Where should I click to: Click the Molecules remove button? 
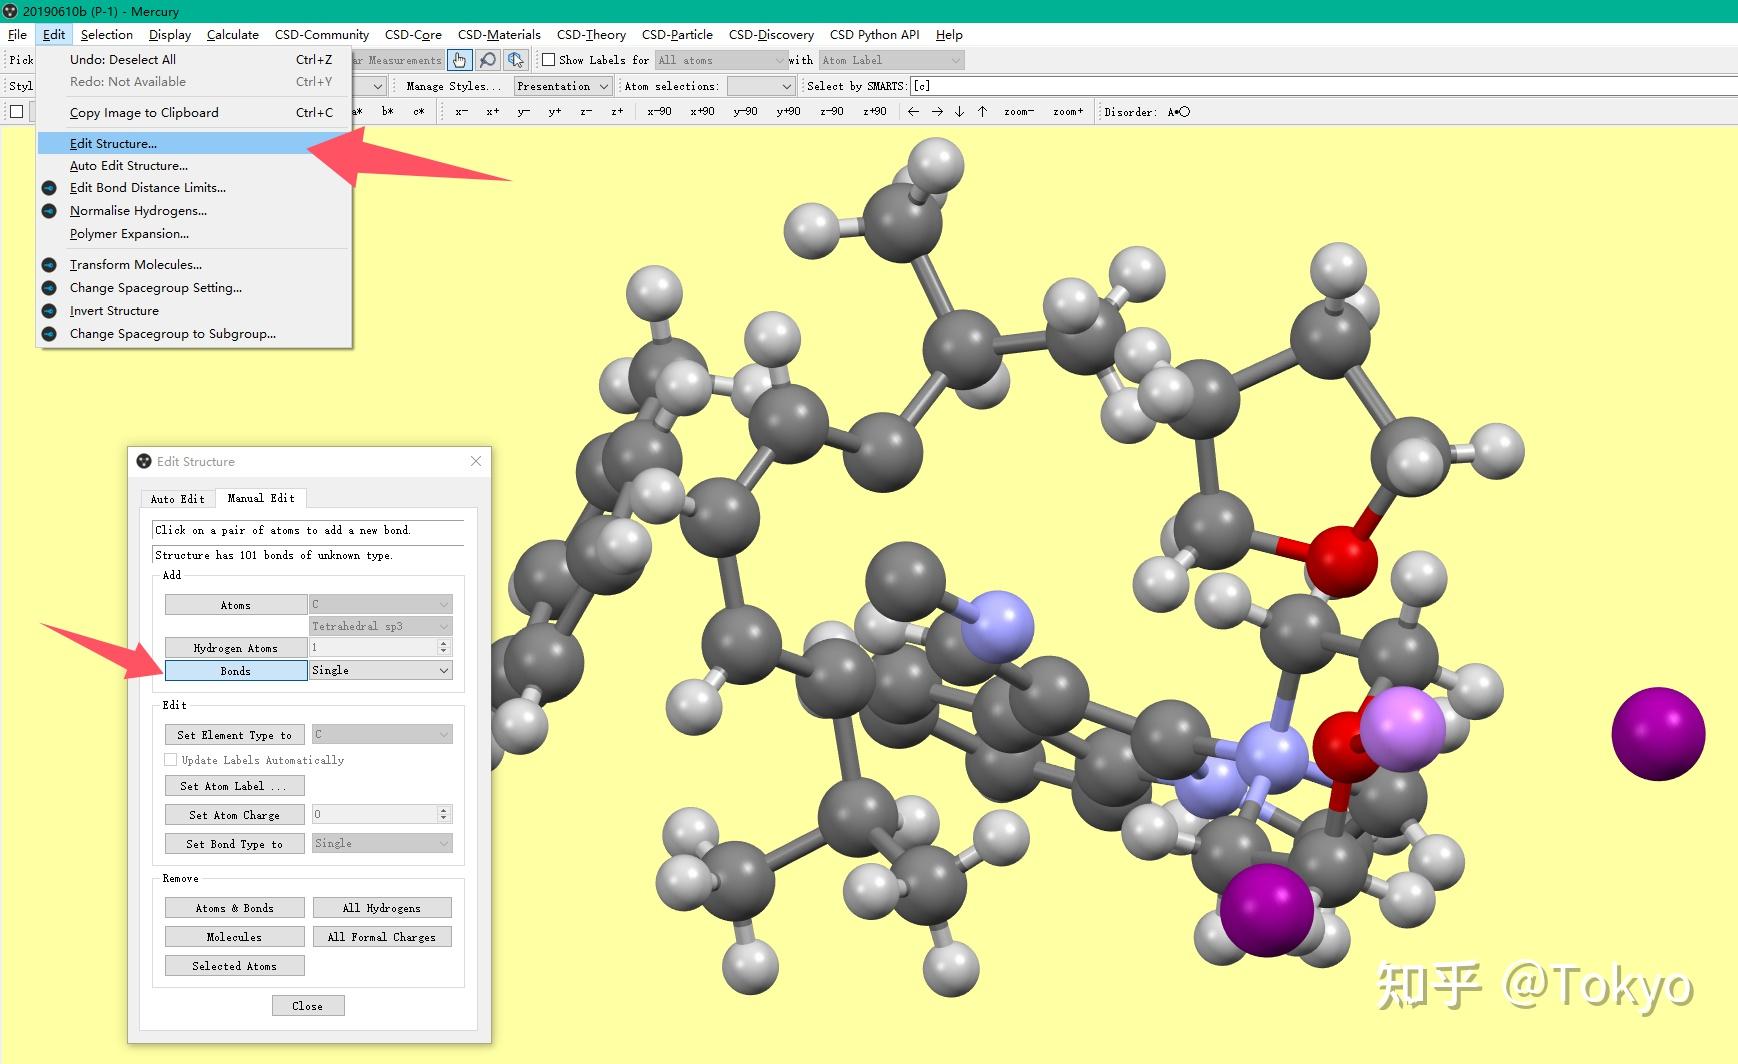click(x=235, y=937)
